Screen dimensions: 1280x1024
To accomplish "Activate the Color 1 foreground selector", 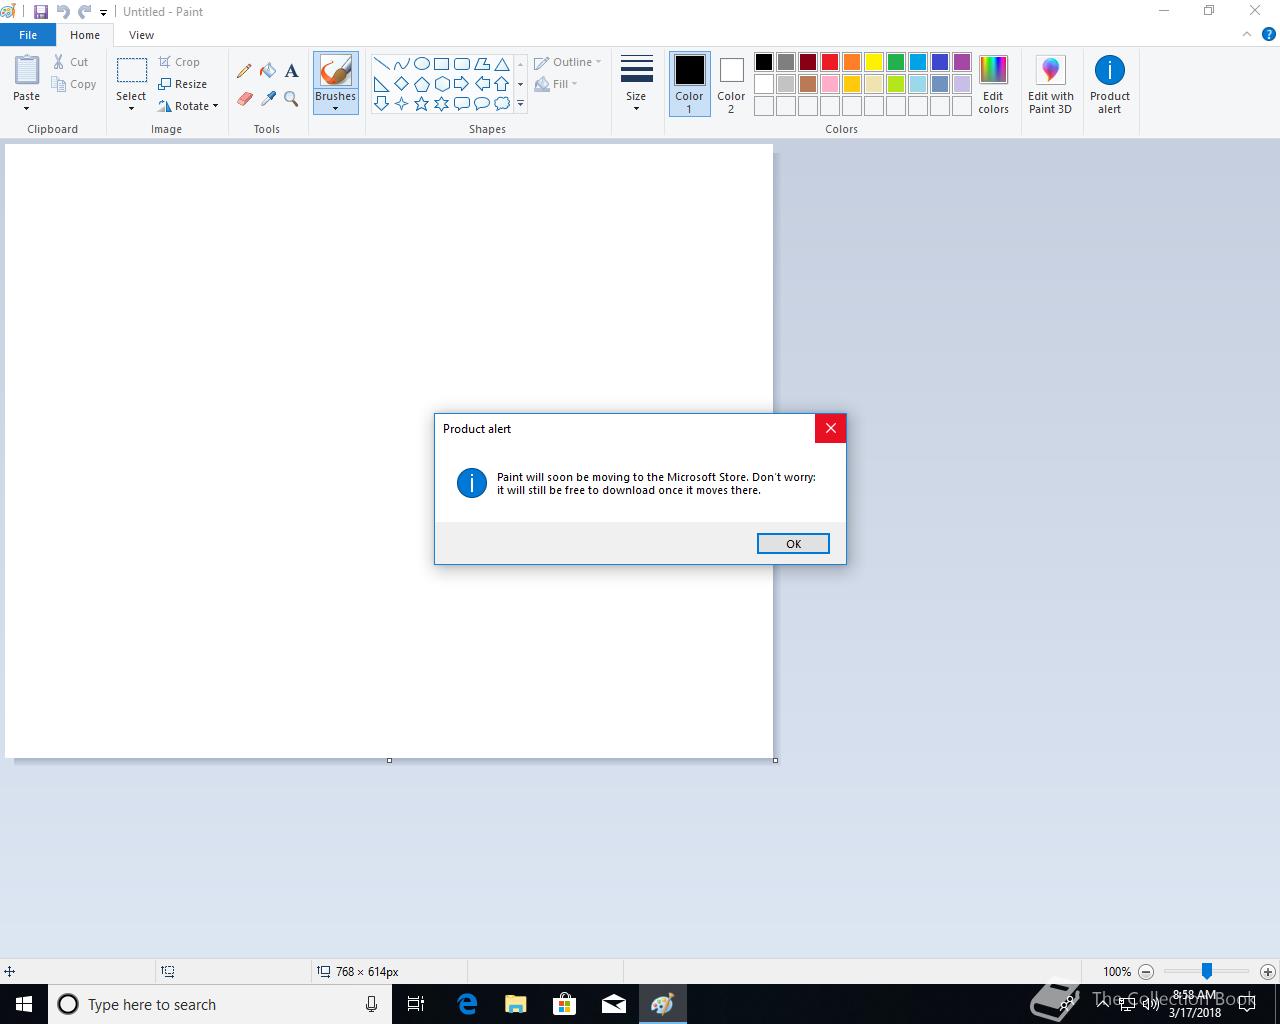I will [x=689, y=84].
